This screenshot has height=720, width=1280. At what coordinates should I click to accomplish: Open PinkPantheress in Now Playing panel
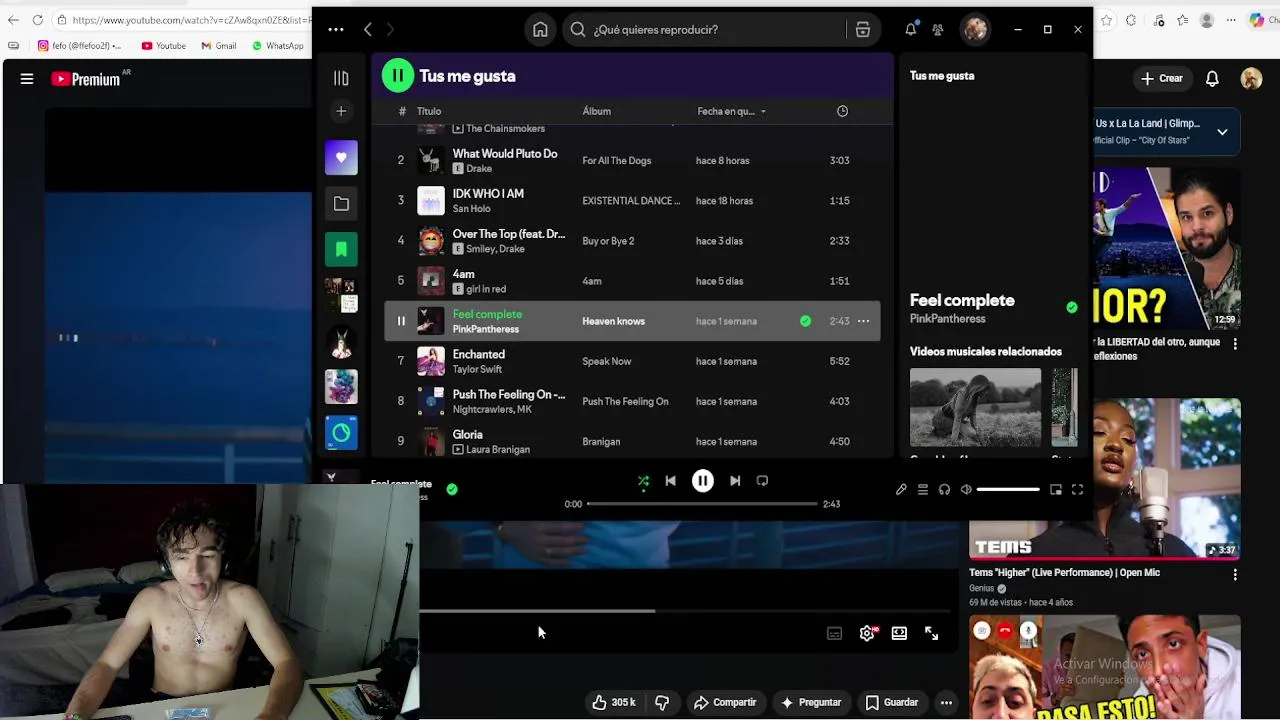pos(948,319)
